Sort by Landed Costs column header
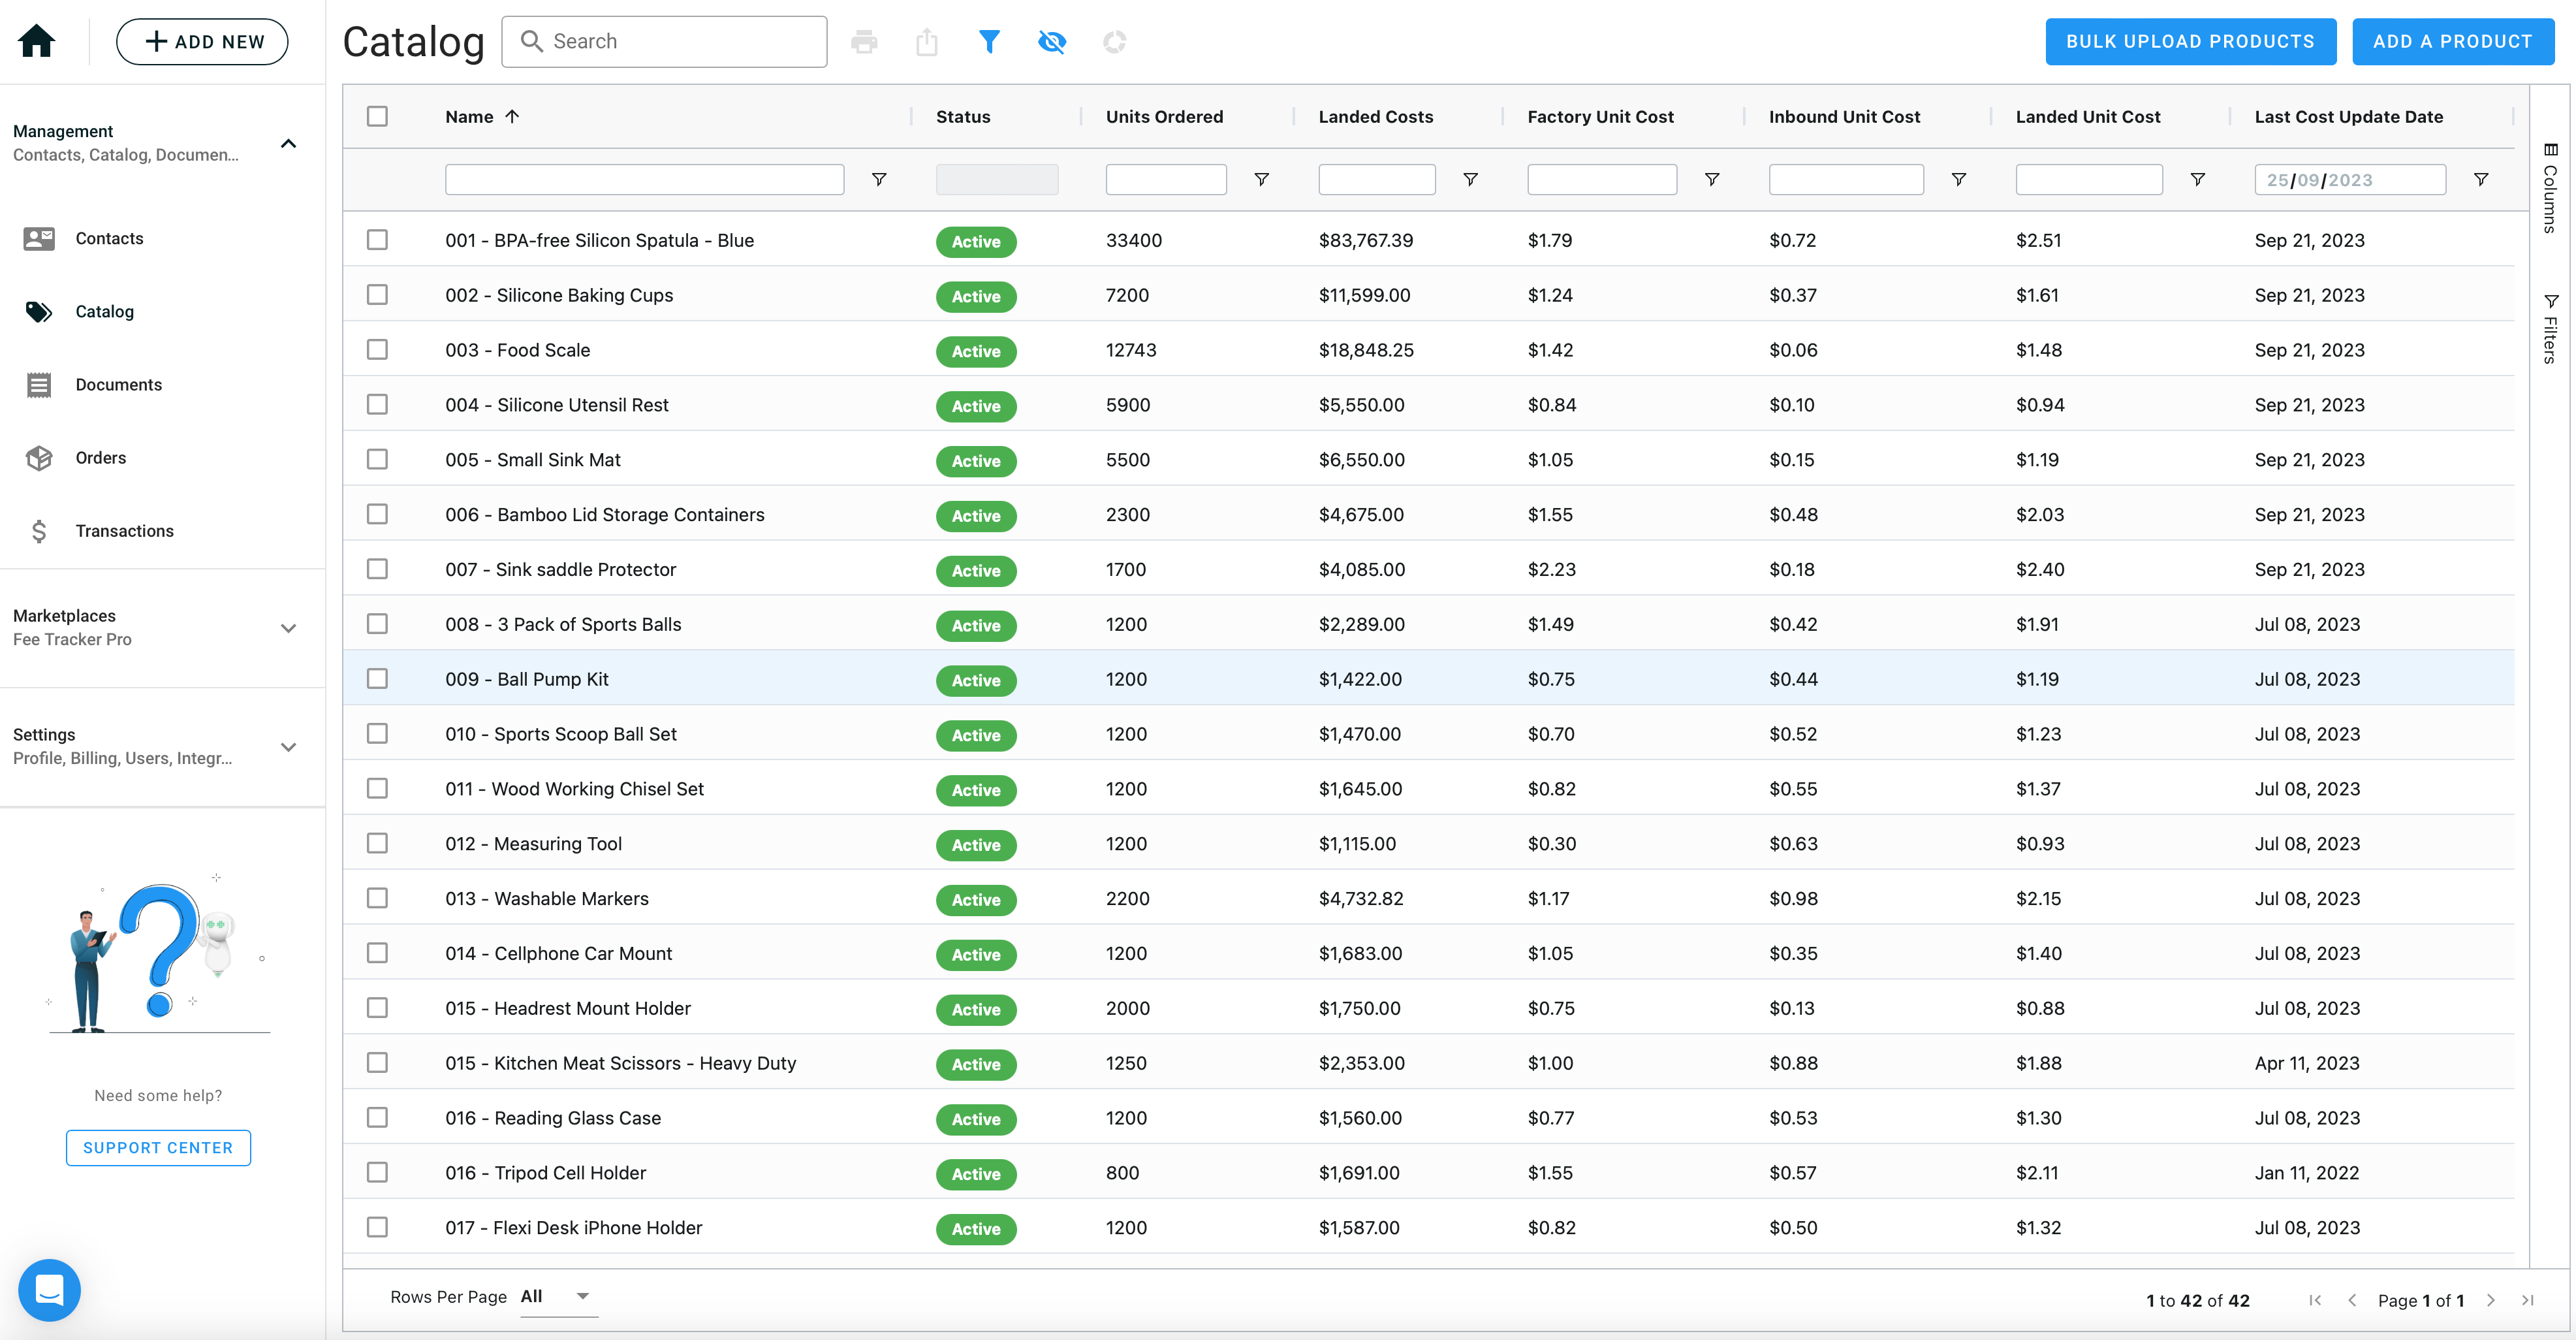The width and height of the screenshot is (2576, 1340). [x=1376, y=117]
